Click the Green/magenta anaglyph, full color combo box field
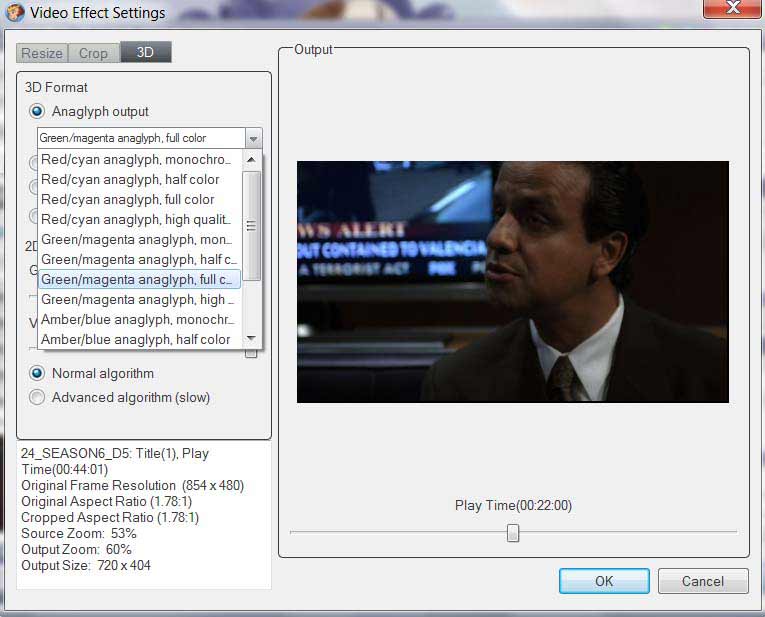Viewport: 765px width, 617px height. [x=141, y=138]
